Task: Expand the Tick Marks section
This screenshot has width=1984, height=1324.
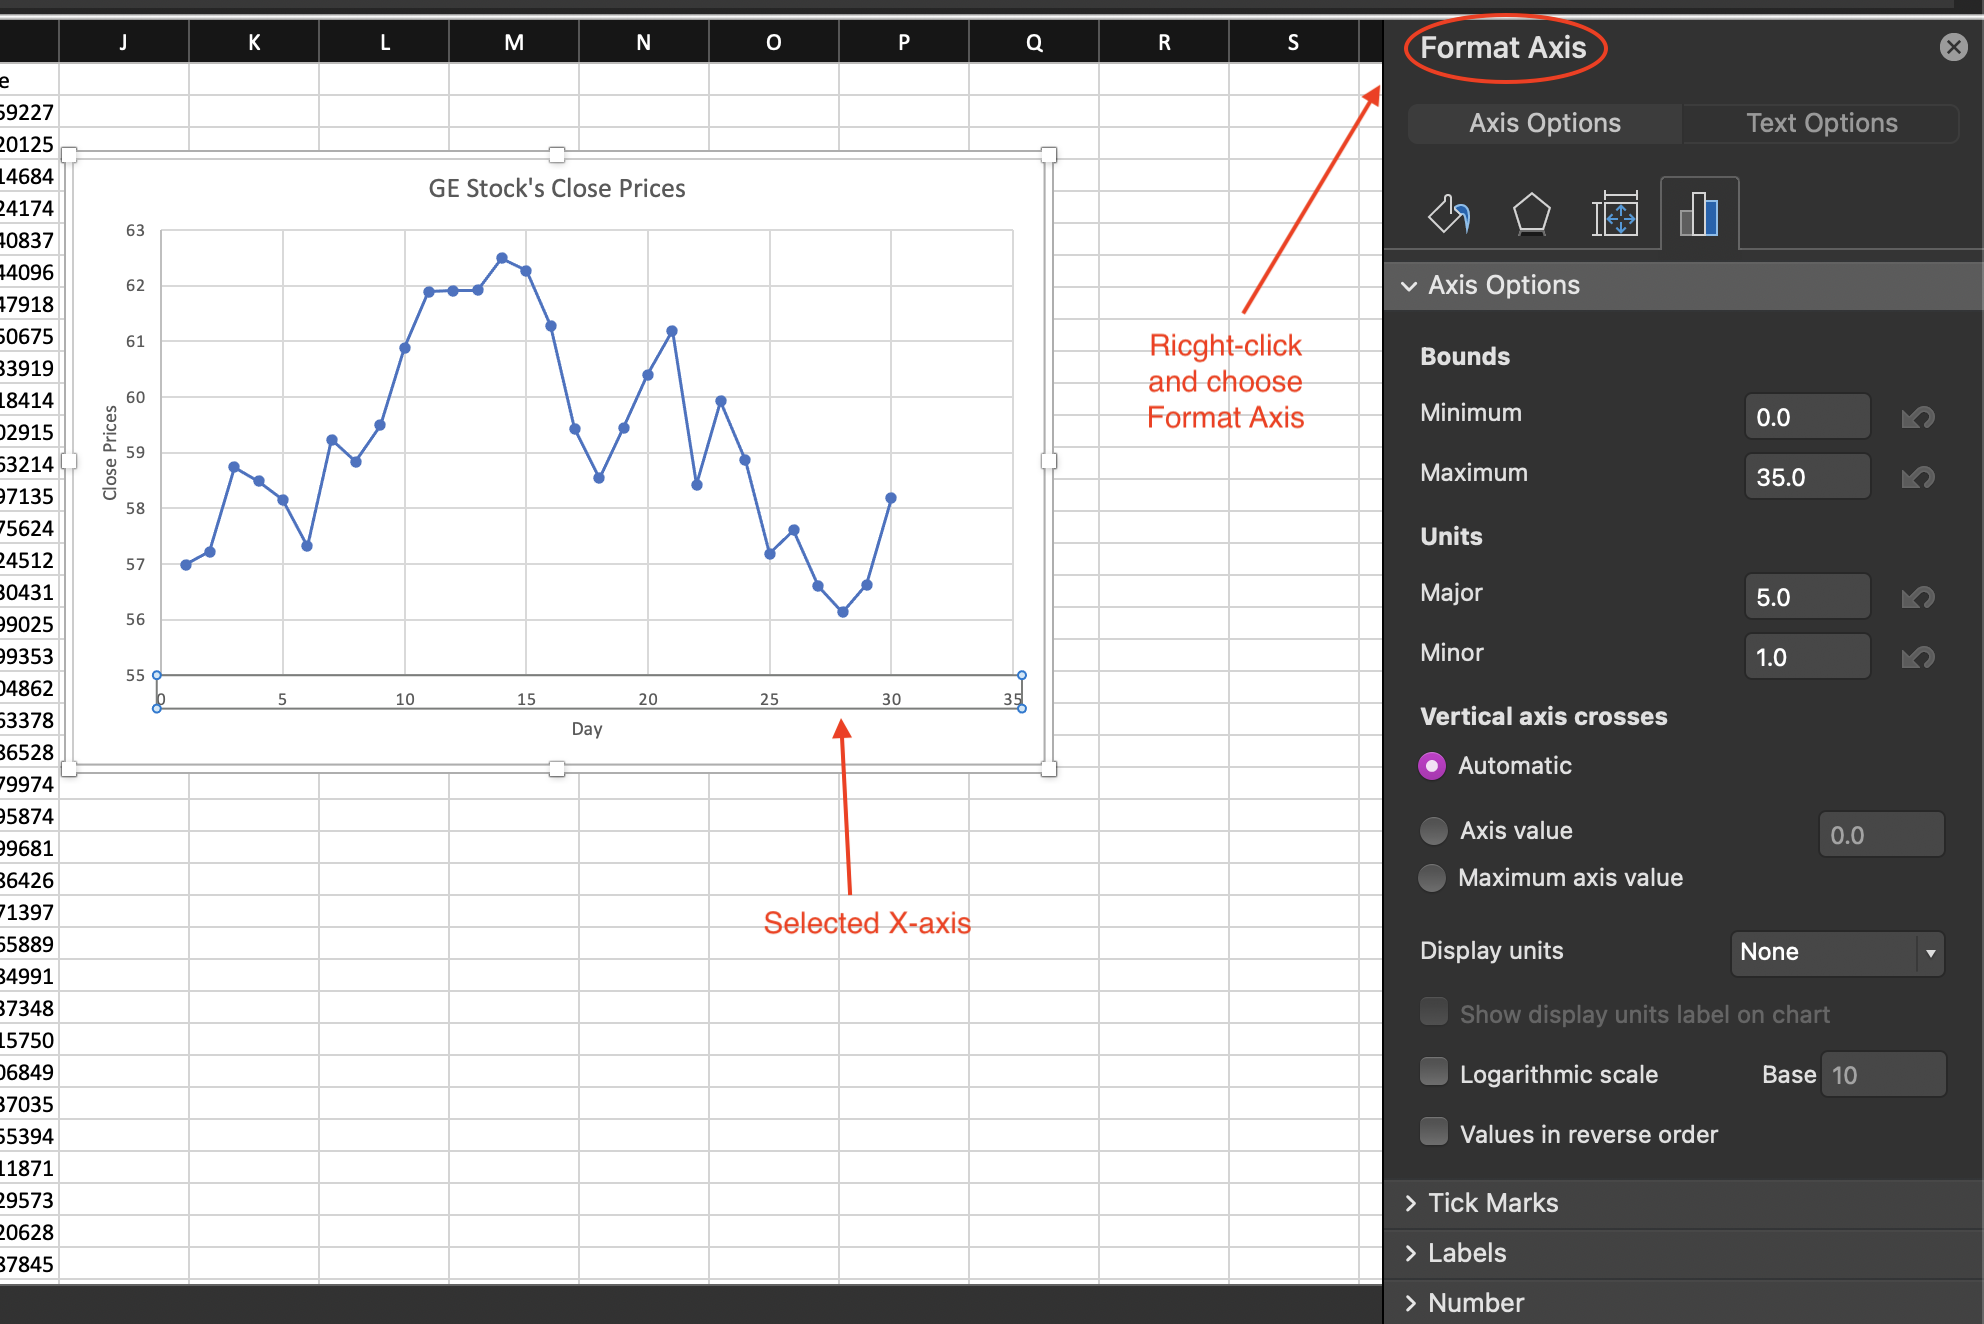Action: [1492, 1203]
